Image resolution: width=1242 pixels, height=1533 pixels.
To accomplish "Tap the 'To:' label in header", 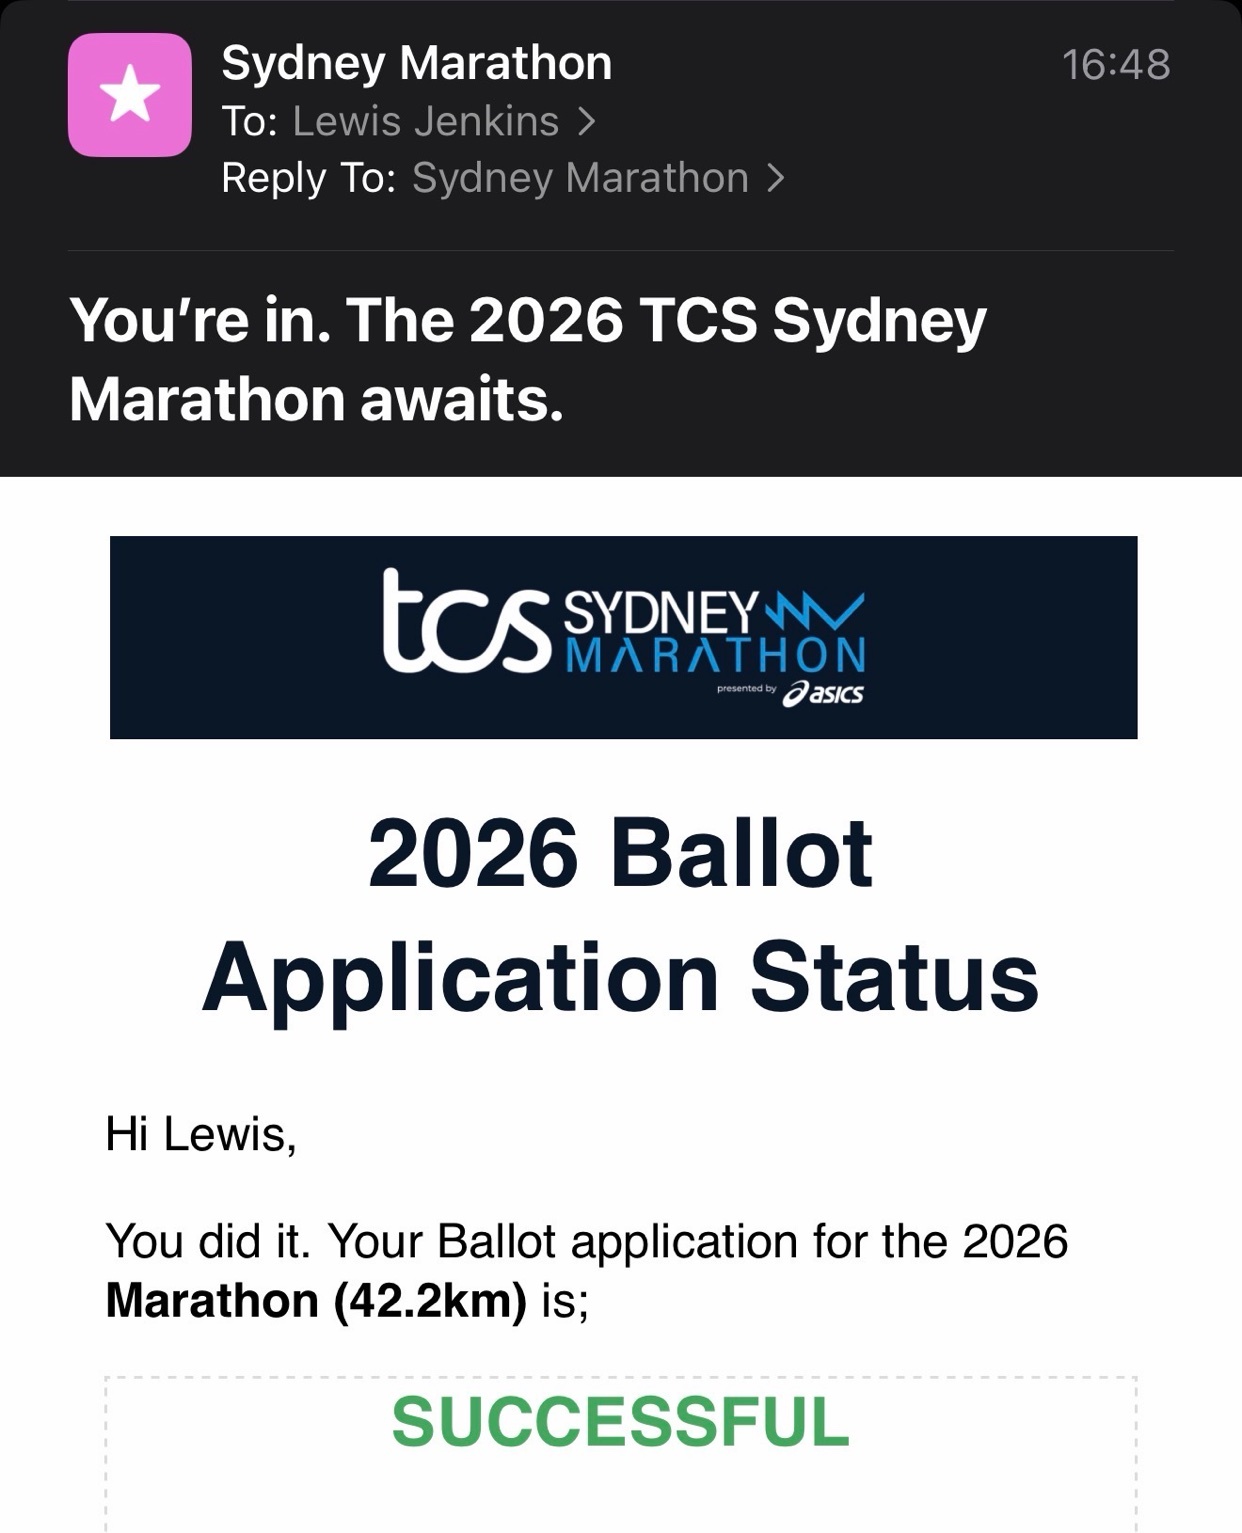I will [250, 121].
